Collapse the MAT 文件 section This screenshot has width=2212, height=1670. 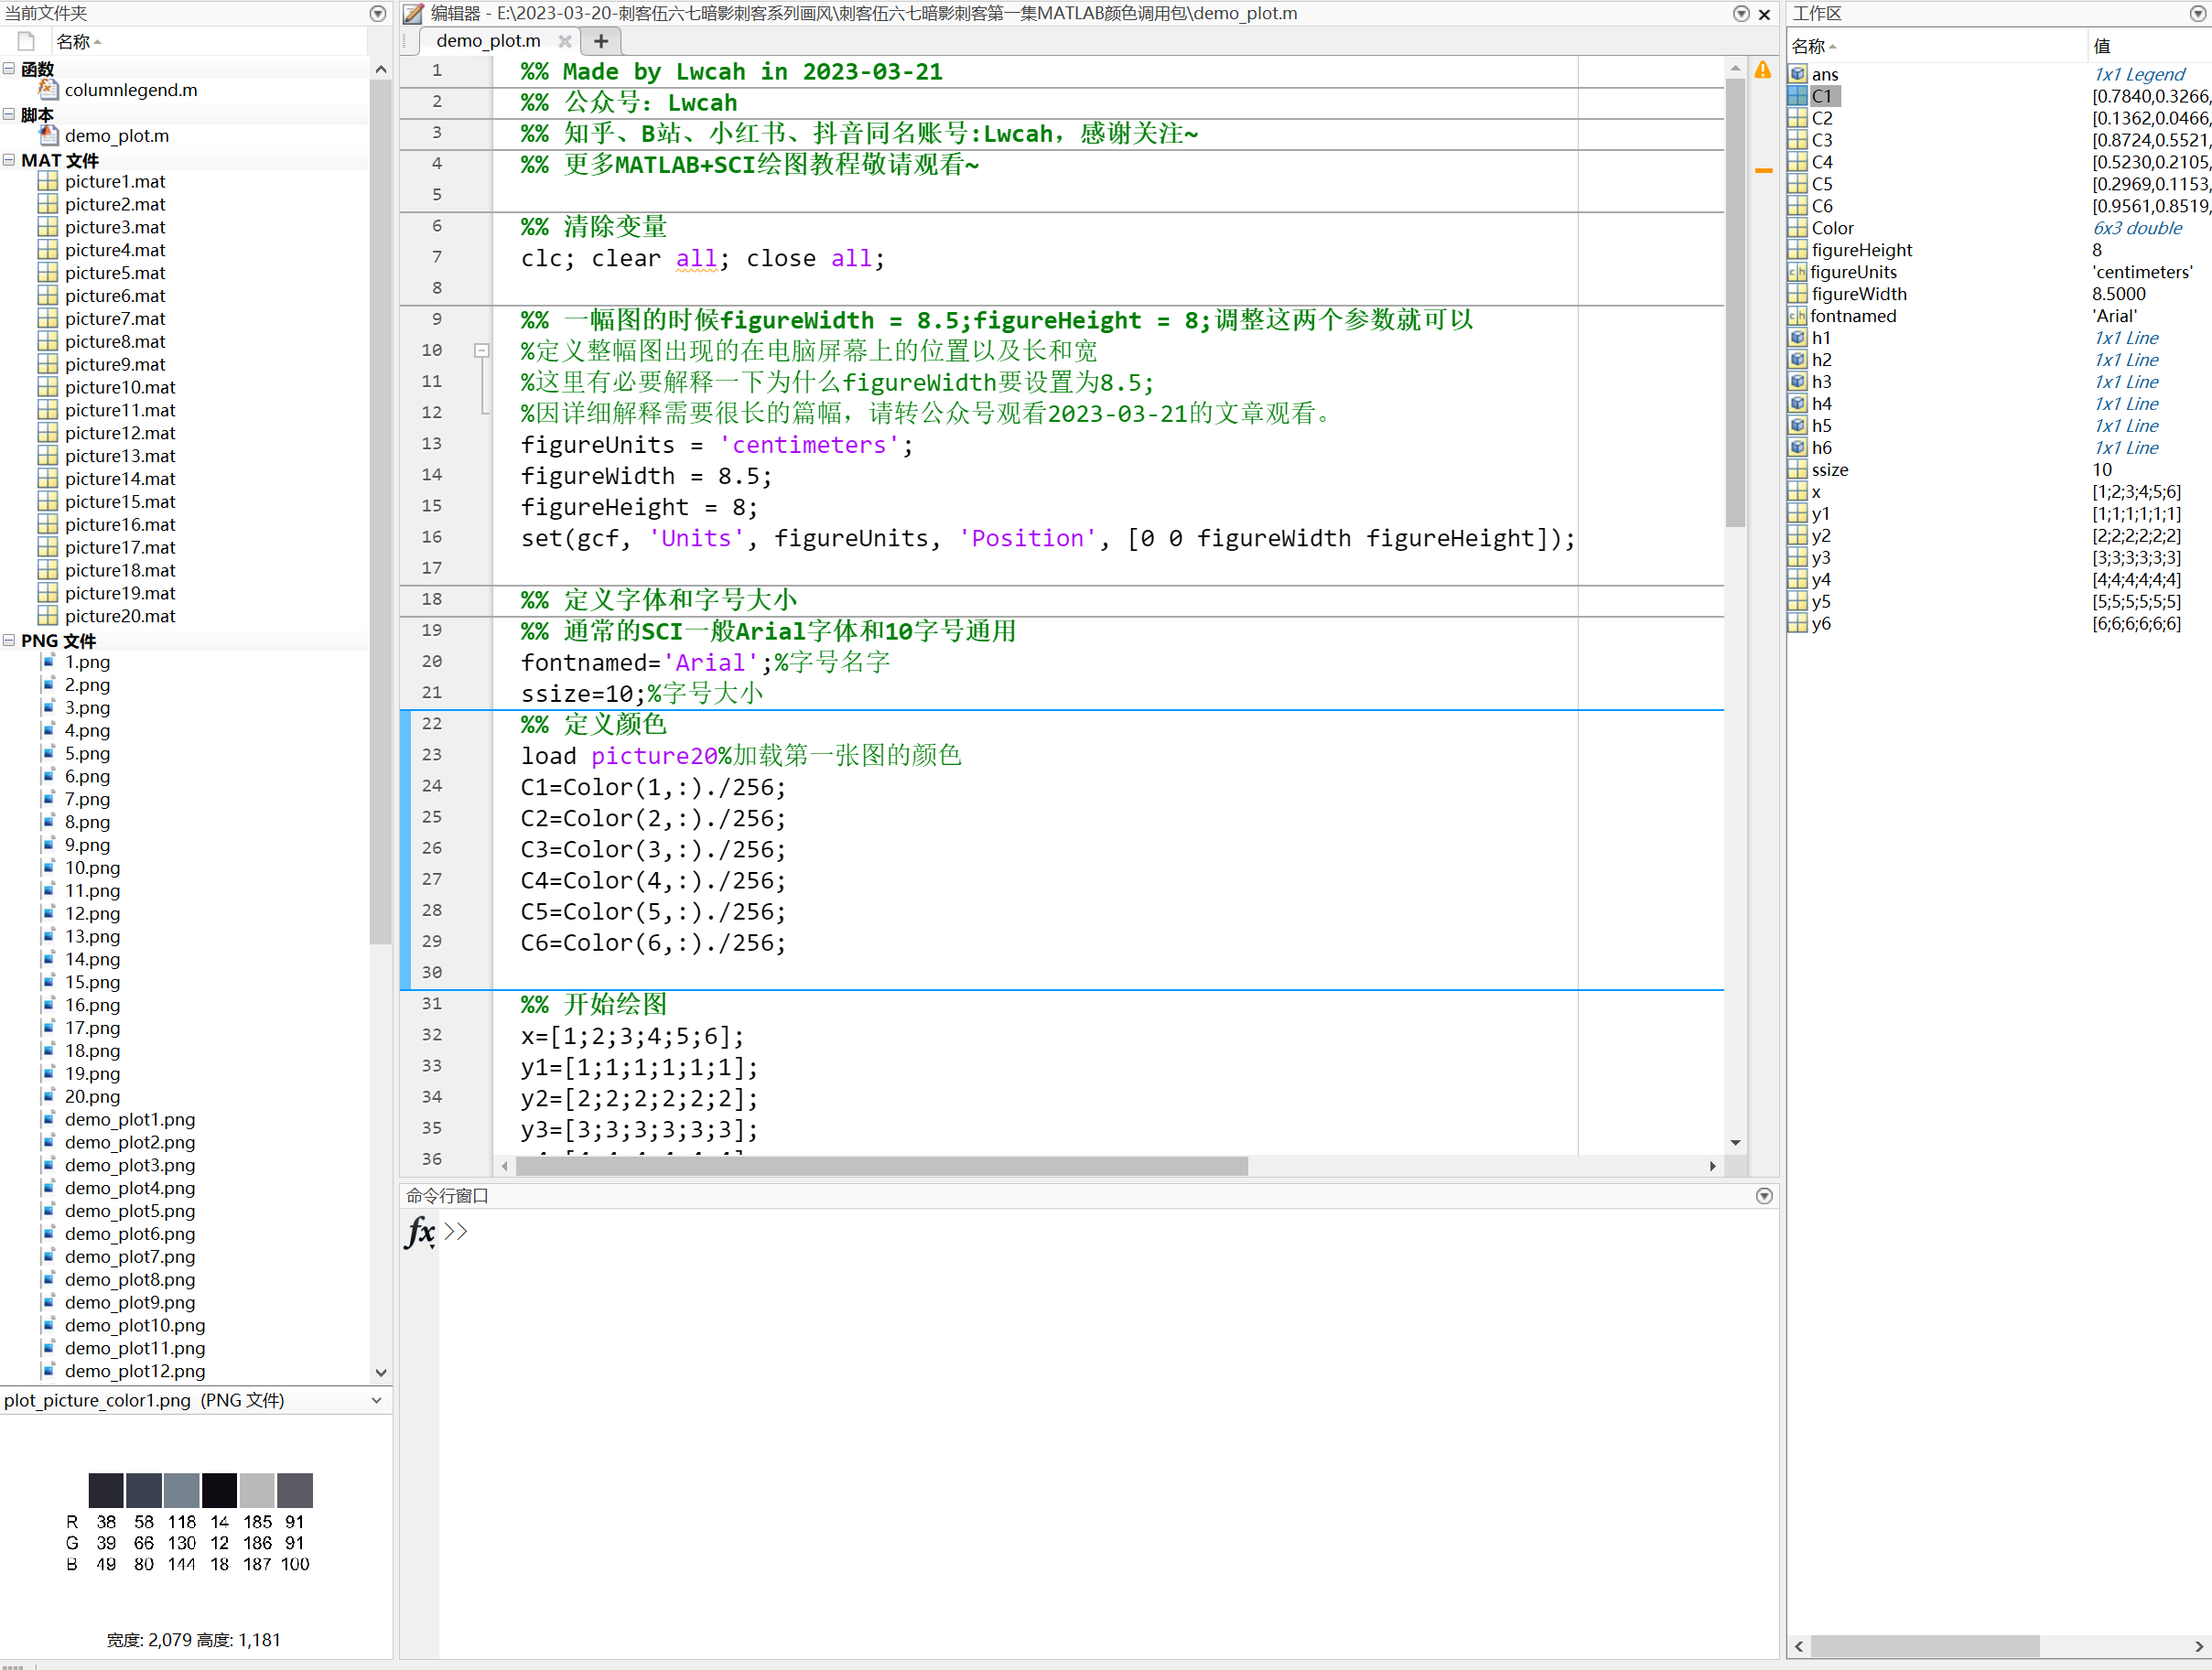pyautogui.click(x=9, y=159)
